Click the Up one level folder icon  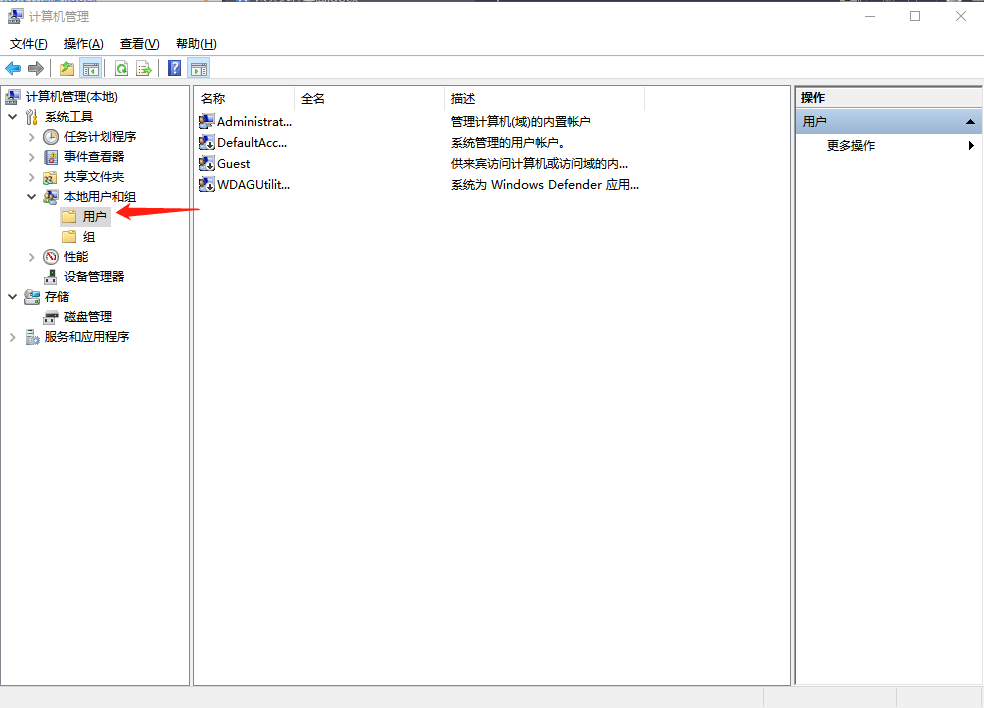coord(67,68)
